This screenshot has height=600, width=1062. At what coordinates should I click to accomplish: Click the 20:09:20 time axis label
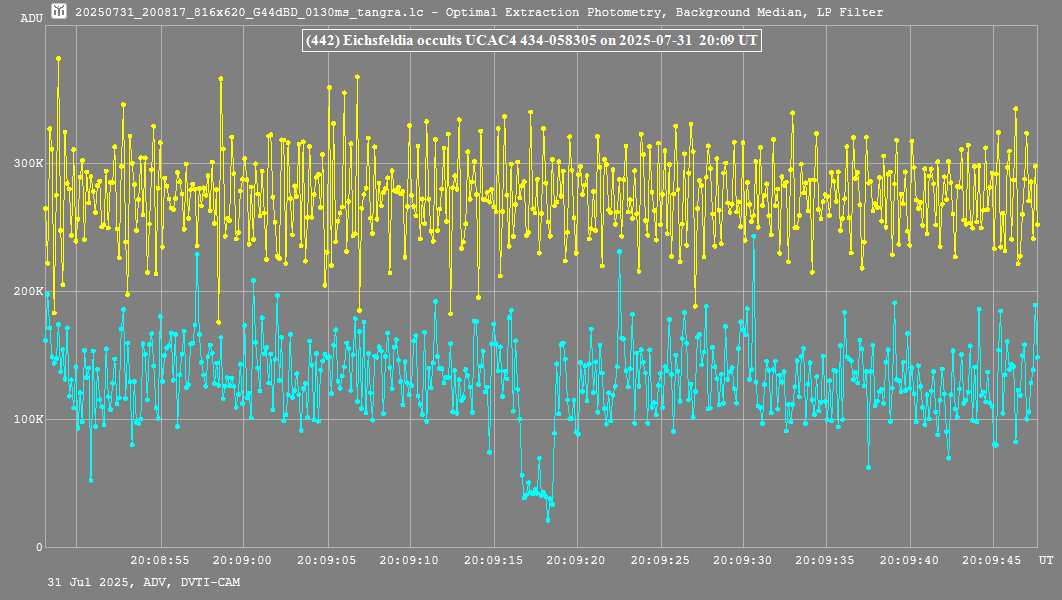[577, 562]
